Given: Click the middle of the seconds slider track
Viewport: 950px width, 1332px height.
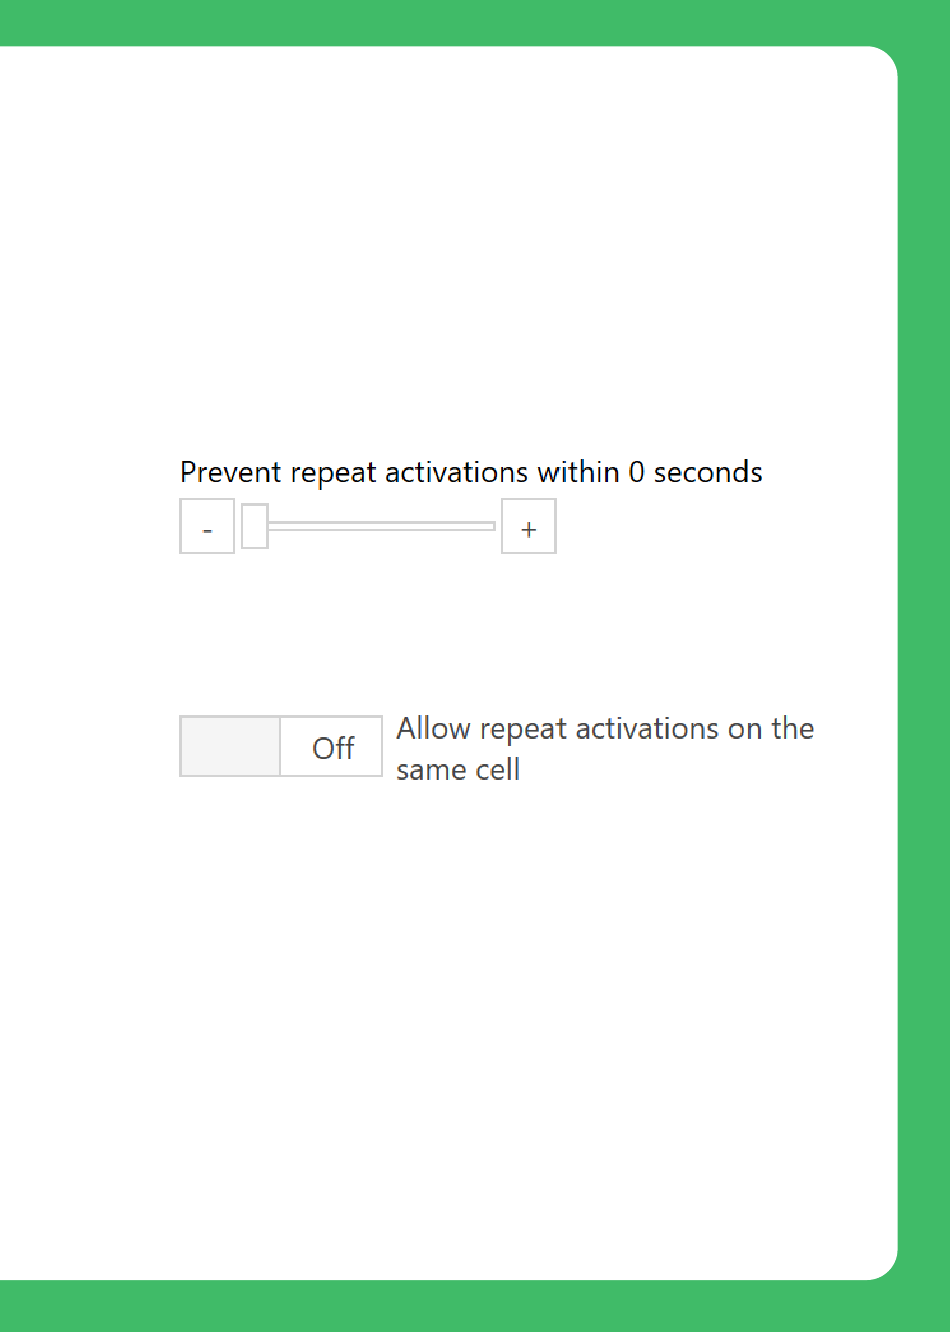Looking at the screenshot, I should coord(381,526).
